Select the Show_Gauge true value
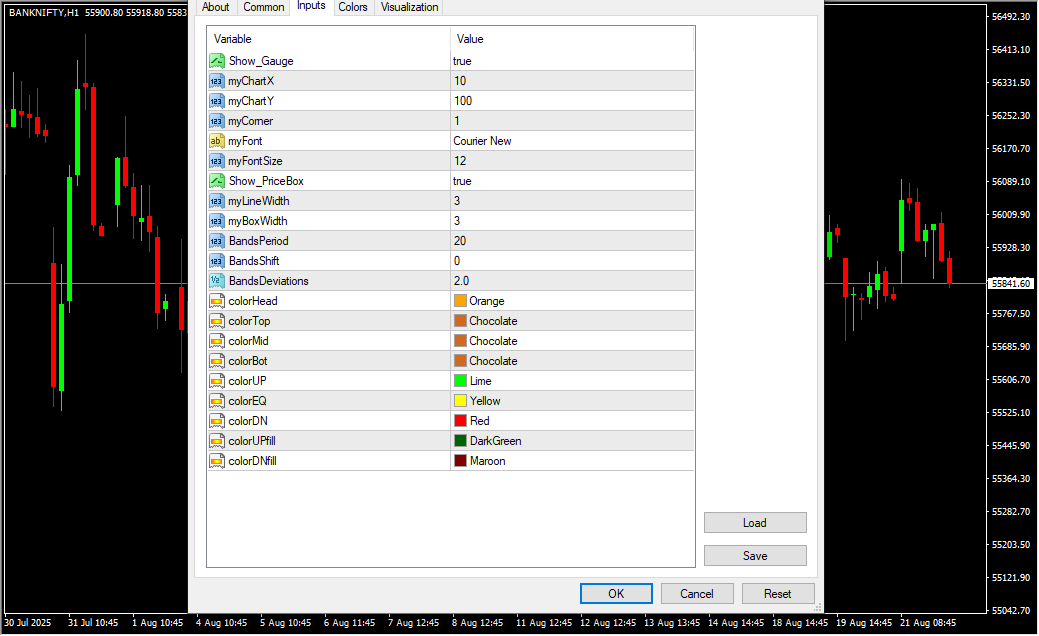Viewport: 1039px width, 636px height. [x=462, y=61]
